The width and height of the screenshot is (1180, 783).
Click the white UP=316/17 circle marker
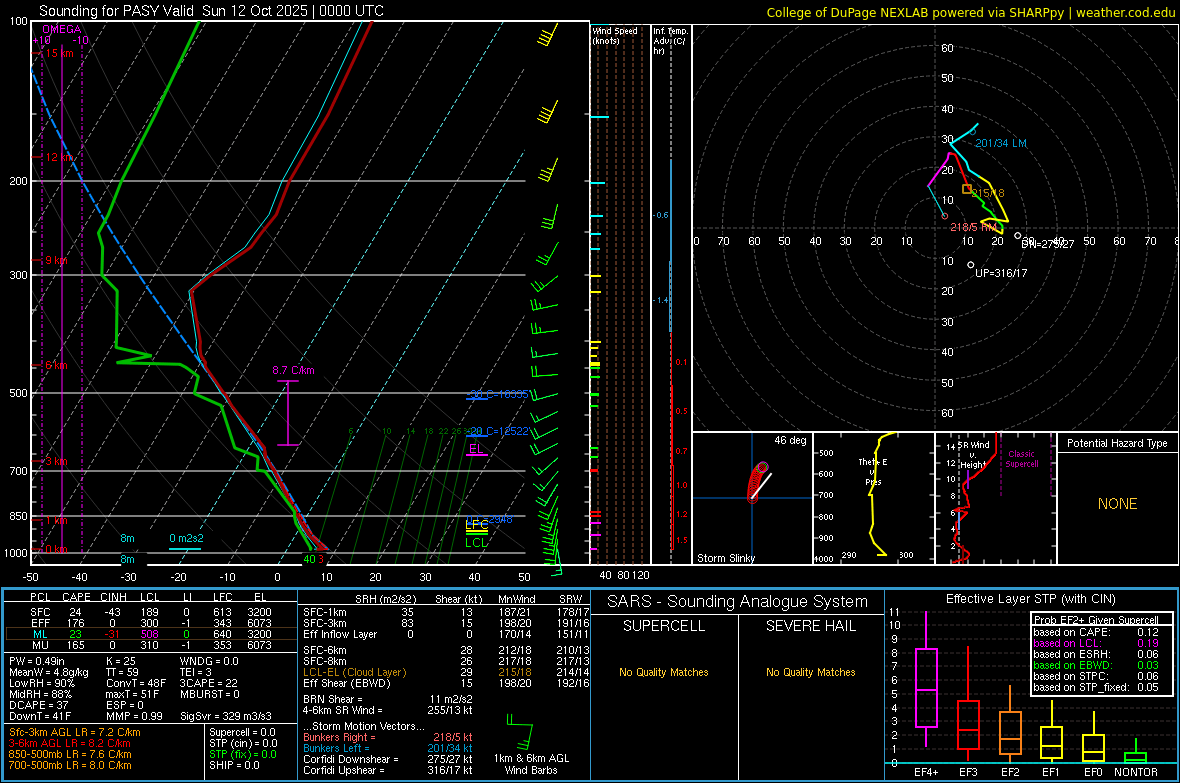coord(971,265)
